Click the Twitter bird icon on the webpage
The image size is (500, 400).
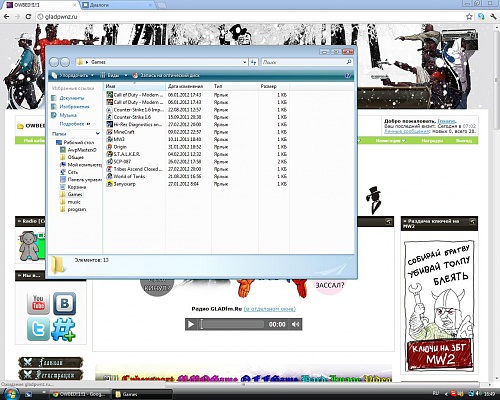point(38,329)
